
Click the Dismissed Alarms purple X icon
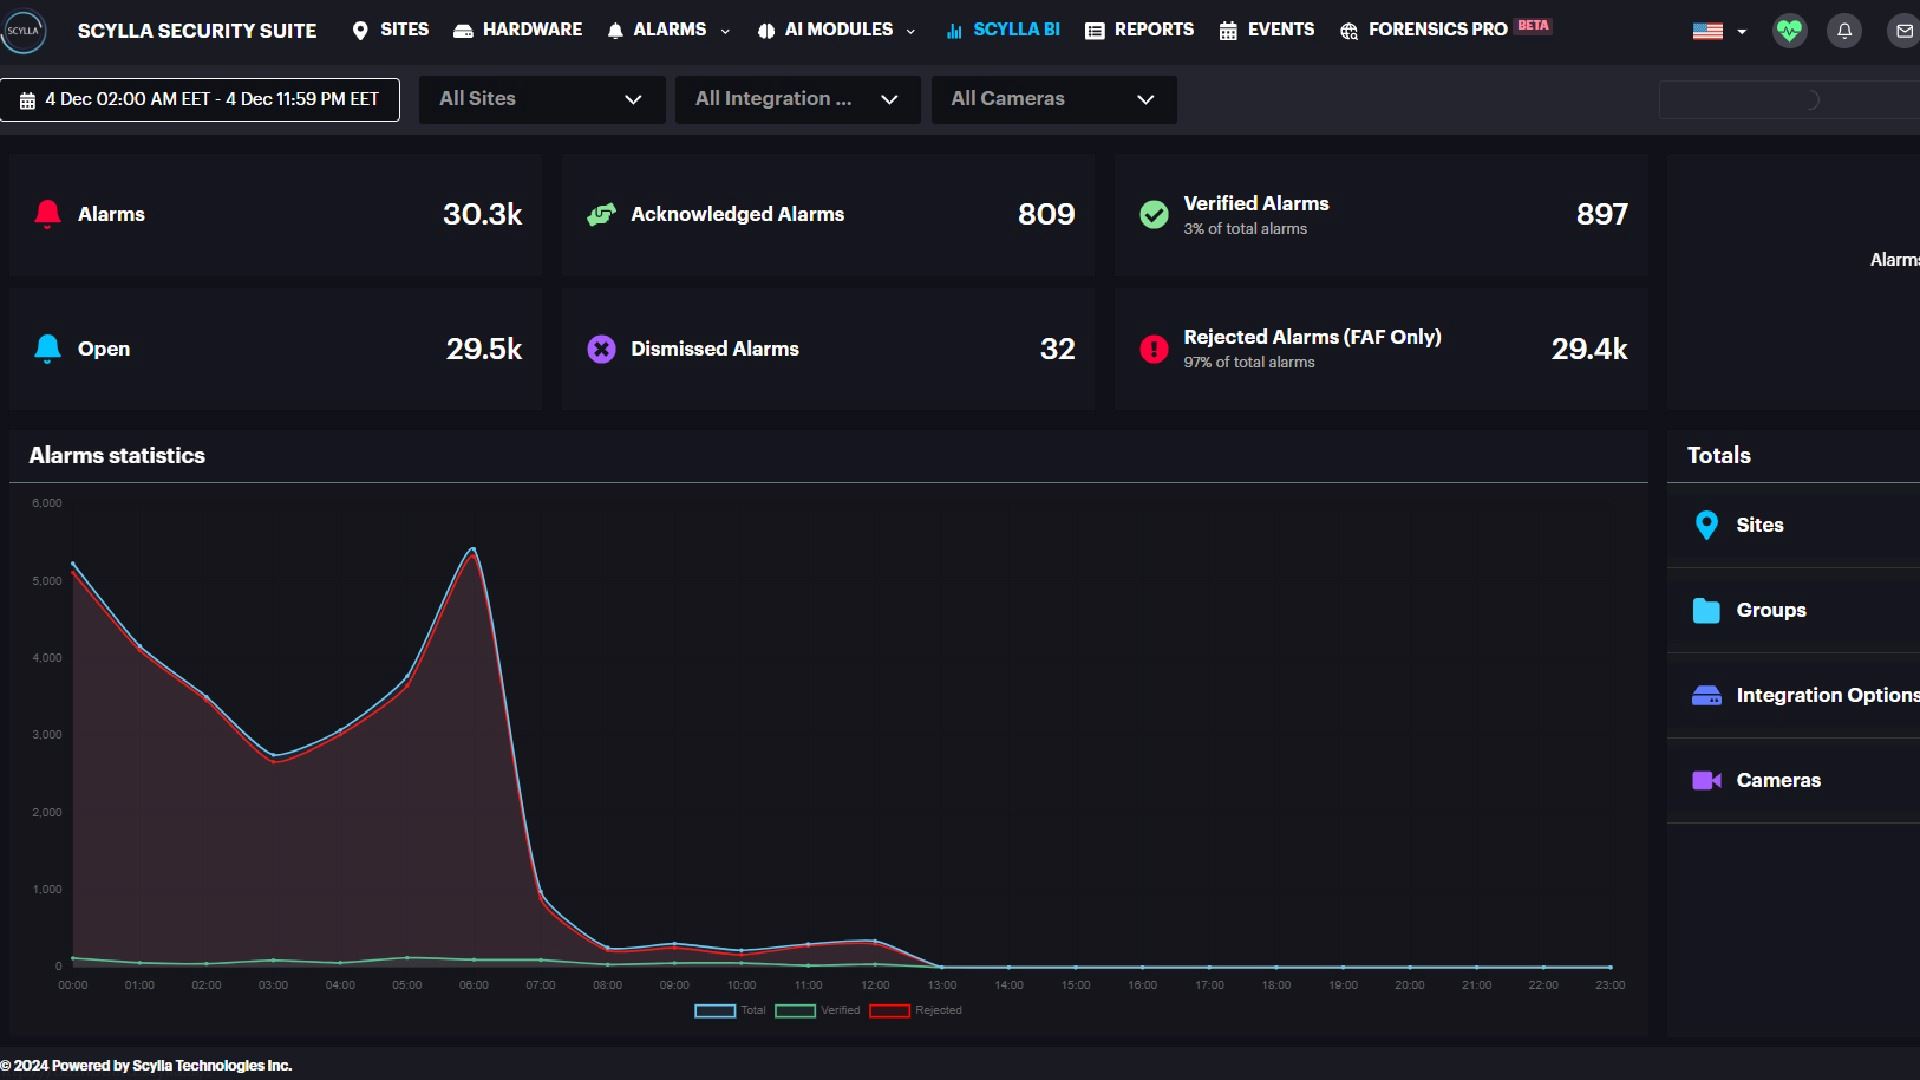pos(601,349)
